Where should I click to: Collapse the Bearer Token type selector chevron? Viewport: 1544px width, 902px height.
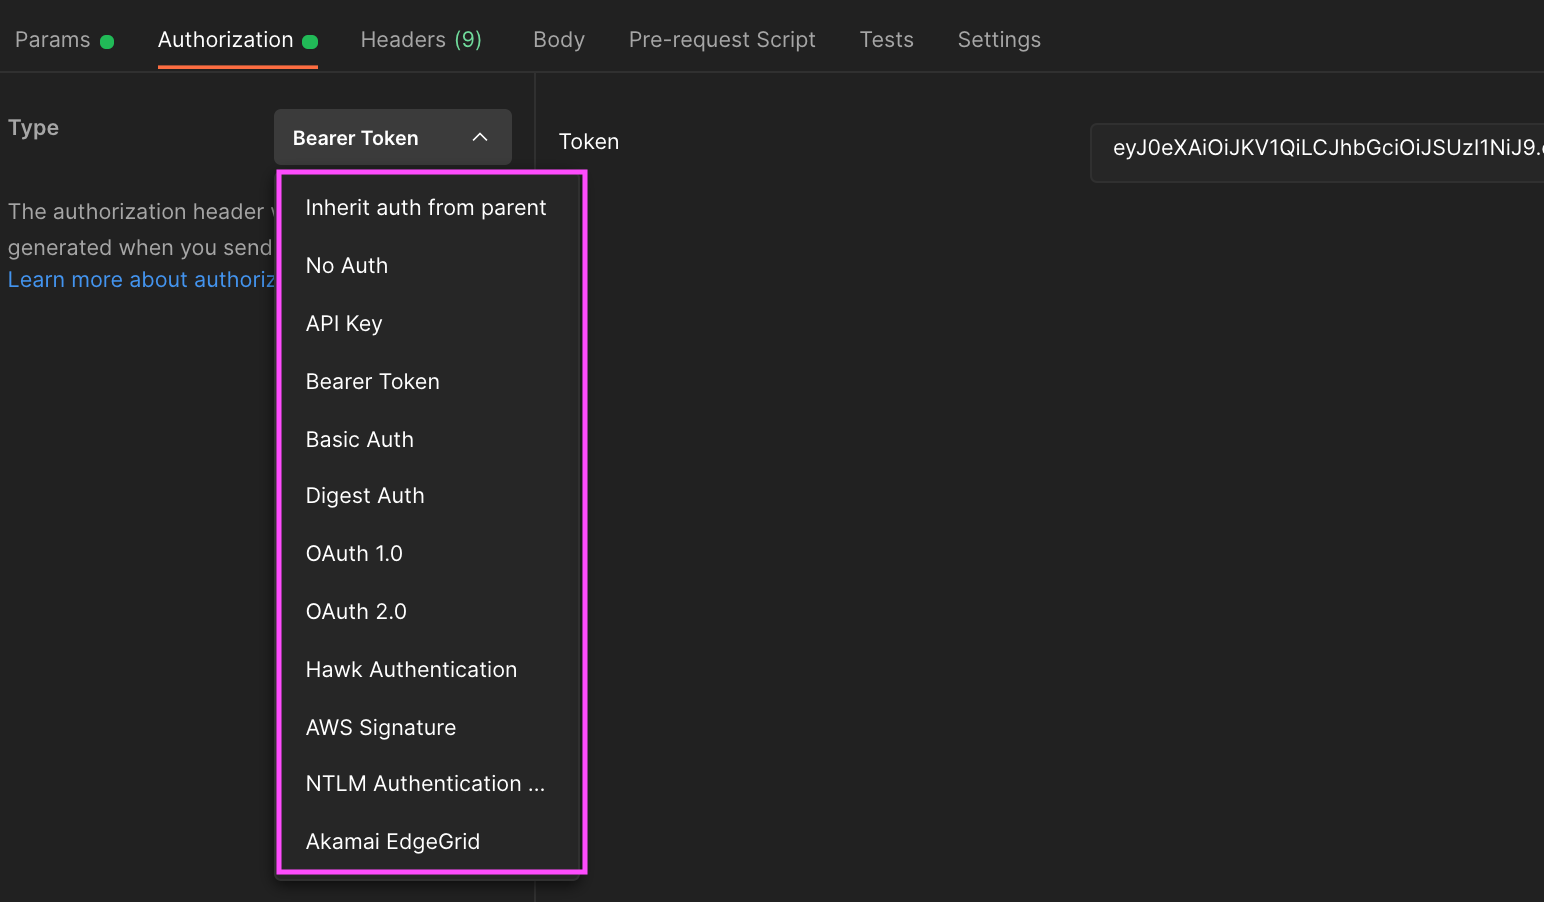480,137
